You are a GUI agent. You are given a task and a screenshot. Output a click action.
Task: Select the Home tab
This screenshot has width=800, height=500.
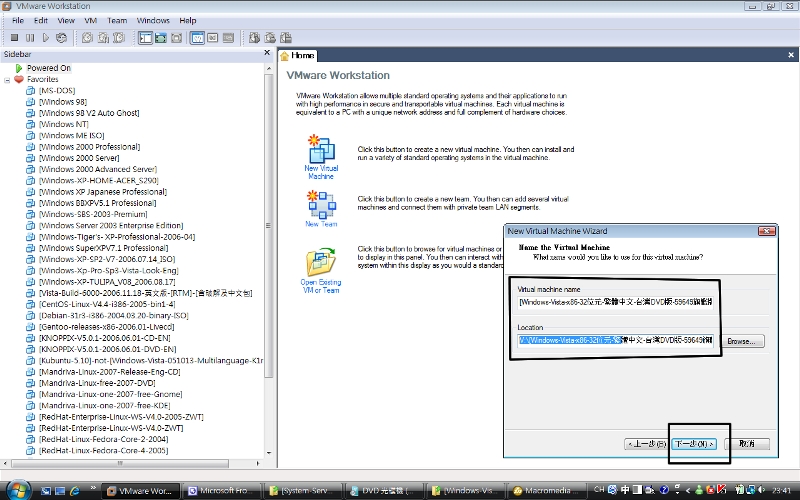(298, 56)
